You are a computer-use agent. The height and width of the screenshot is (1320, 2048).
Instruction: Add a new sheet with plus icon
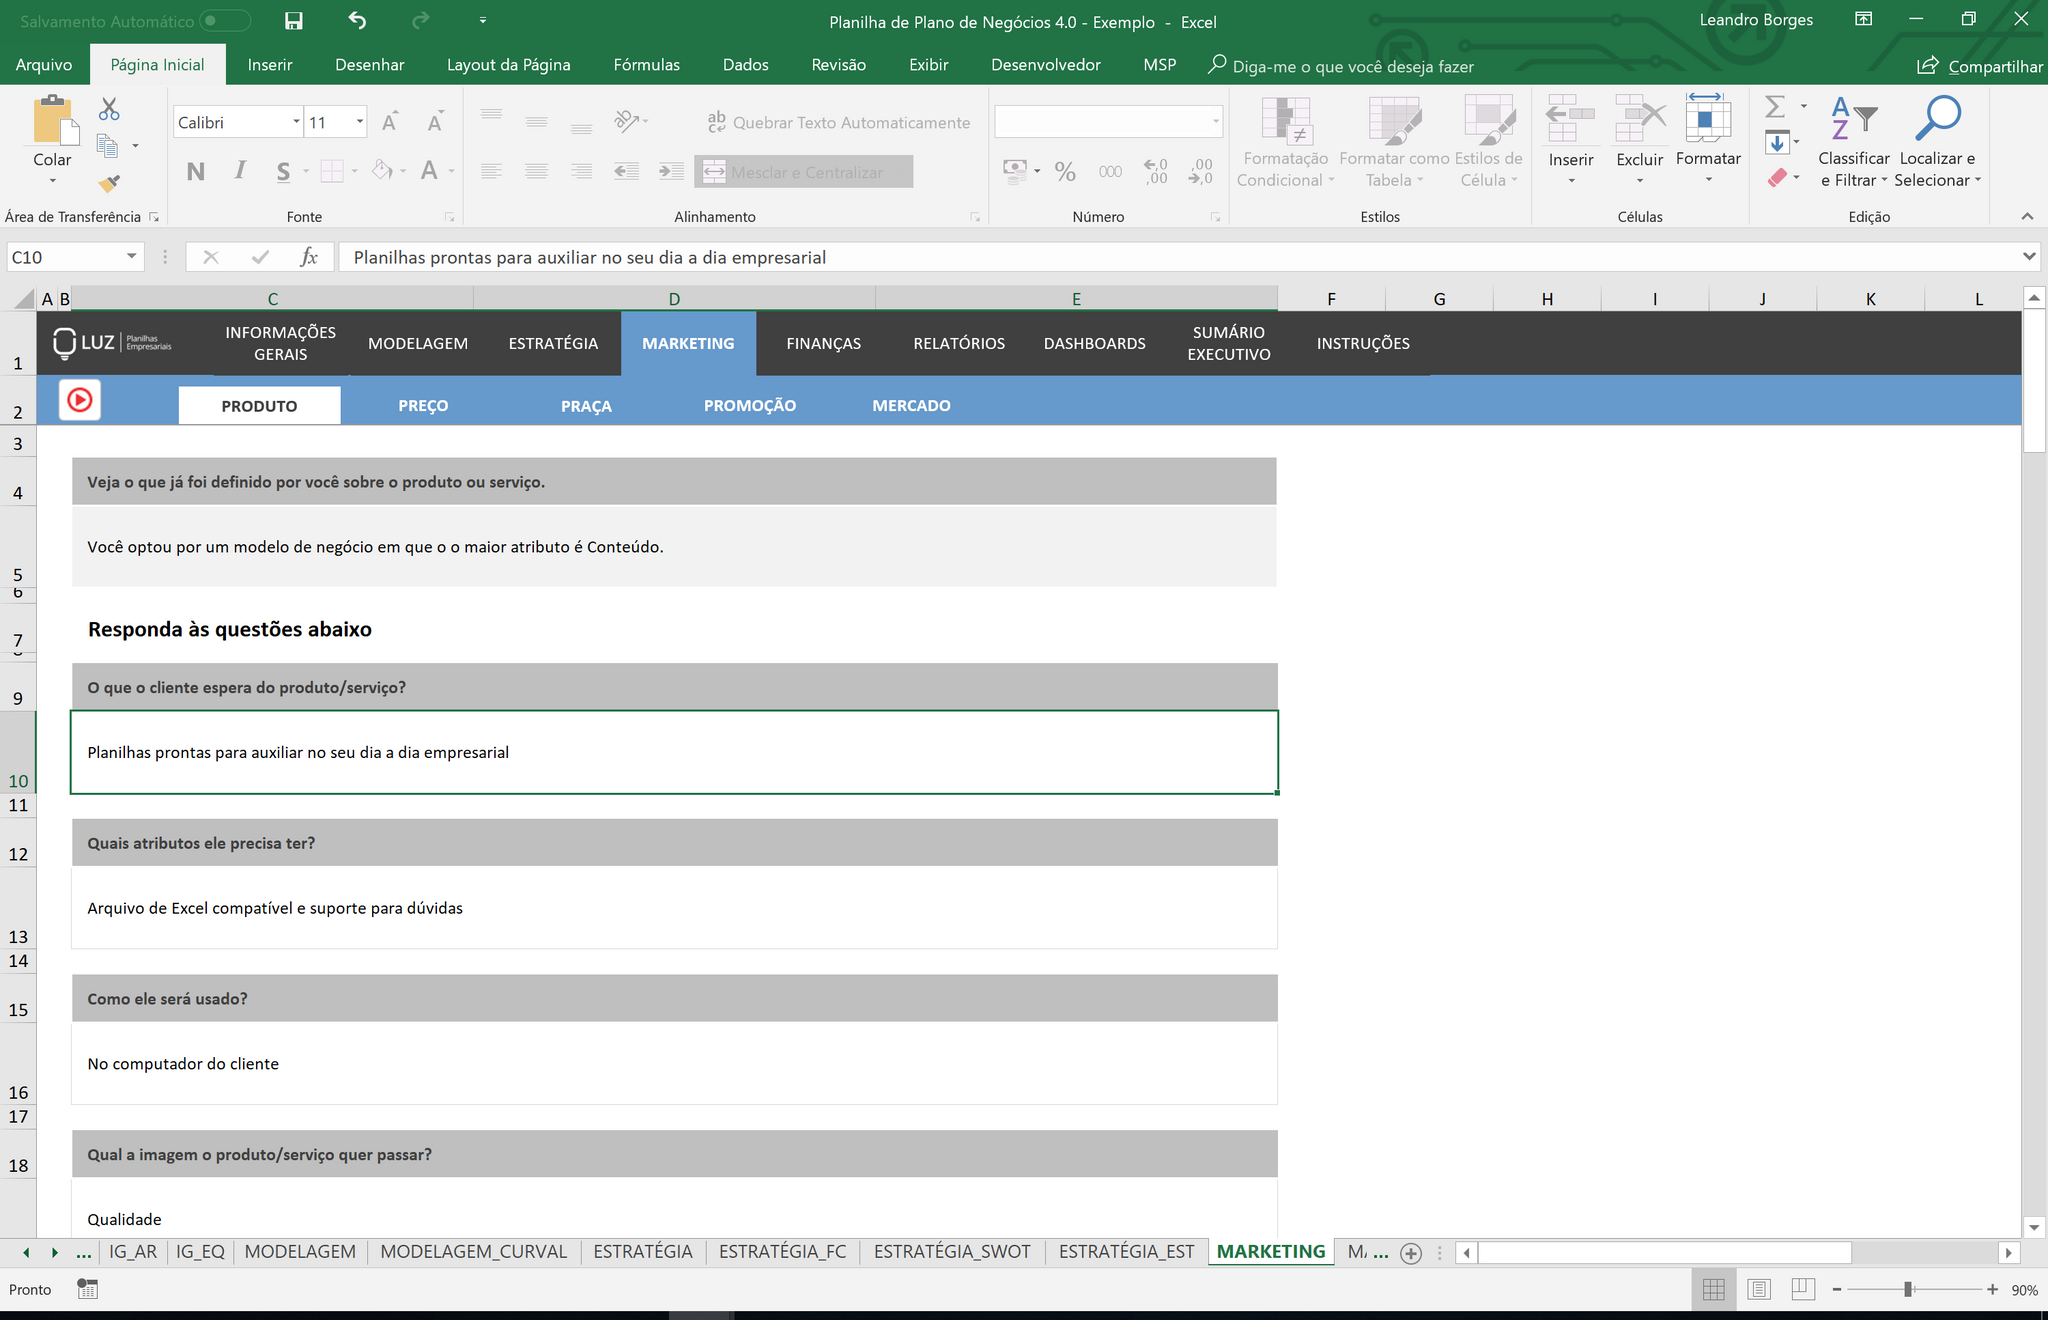click(x=1411, y=1253)
